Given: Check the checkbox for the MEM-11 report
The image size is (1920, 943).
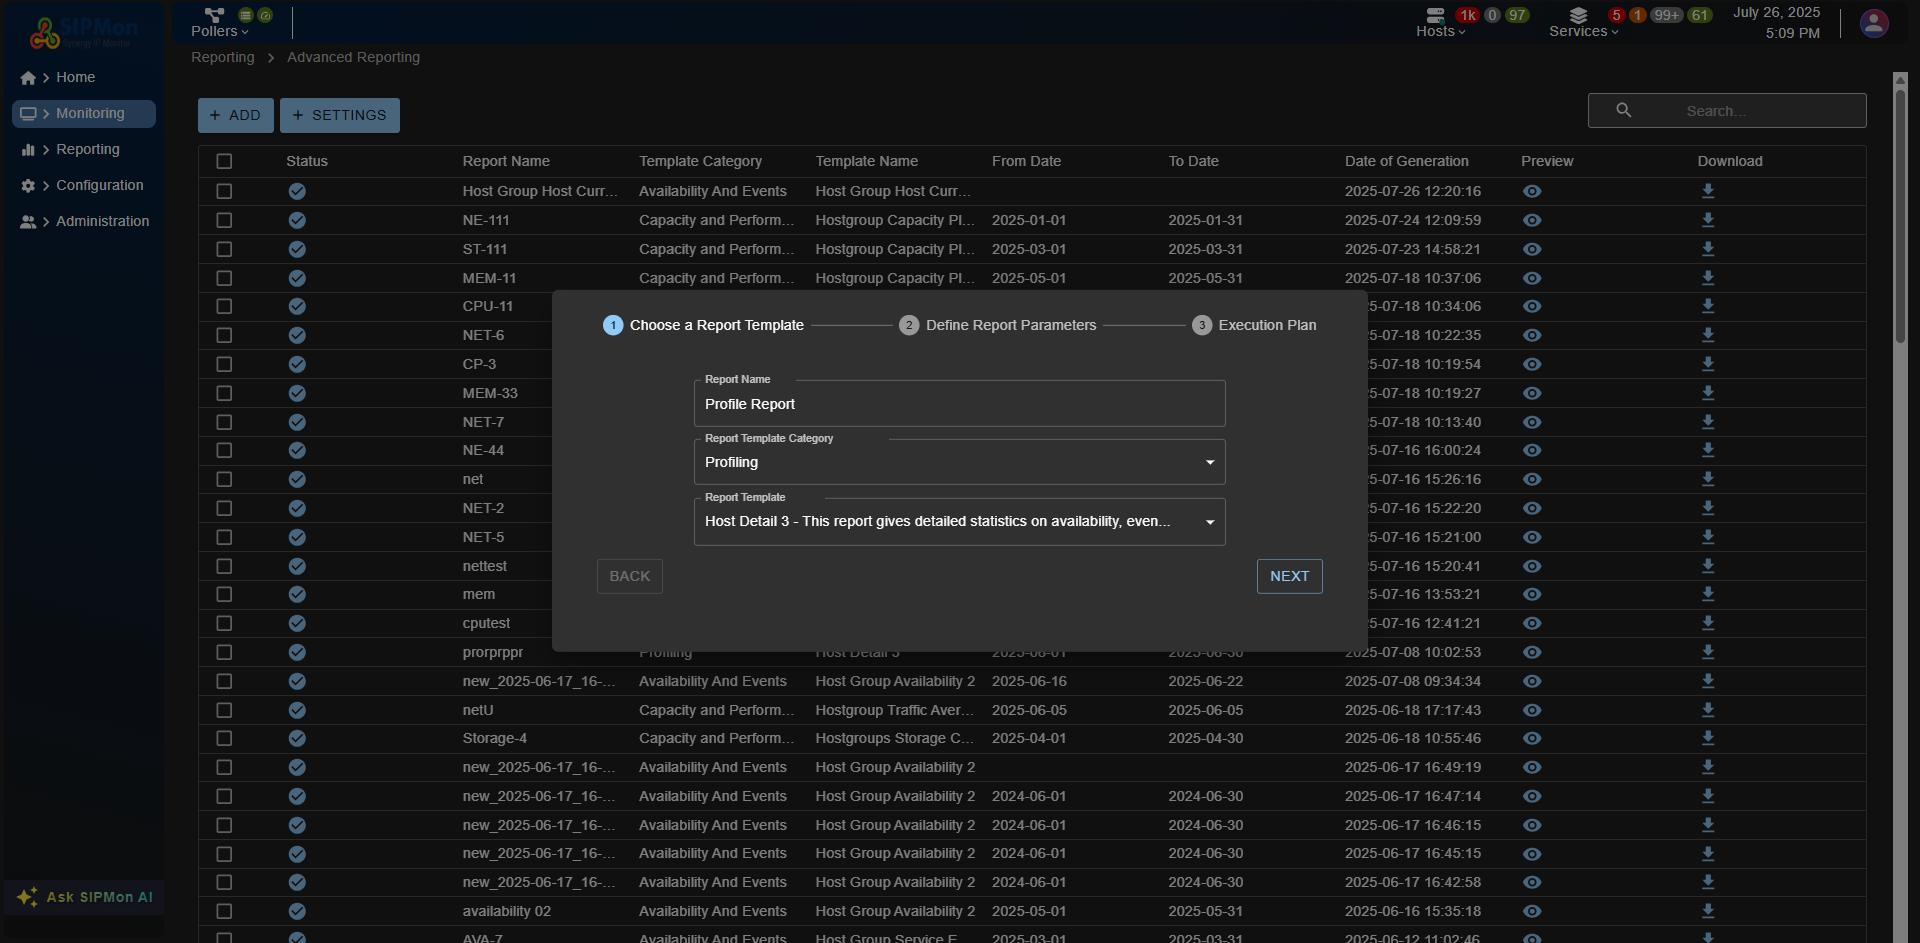Looking at the screenshot, I should pyautogui.click(x=224, y=278).
